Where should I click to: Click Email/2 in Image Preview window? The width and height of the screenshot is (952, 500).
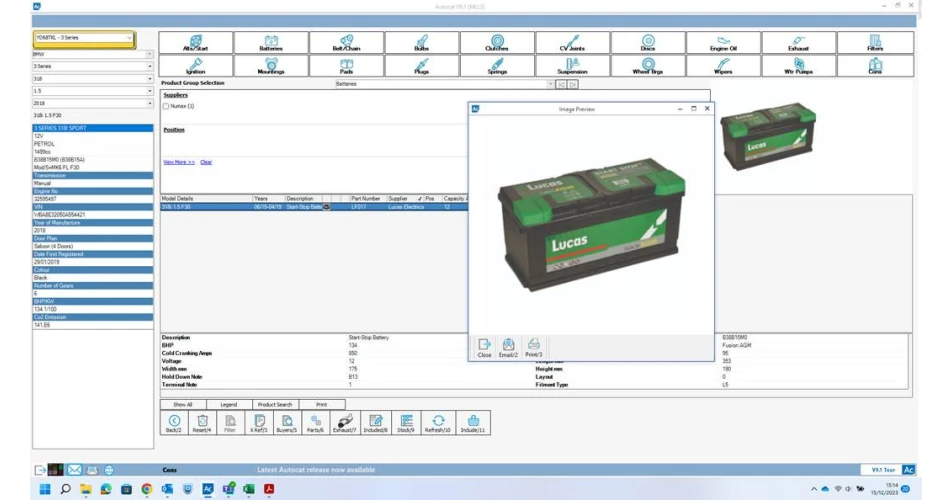click(508, 348)
